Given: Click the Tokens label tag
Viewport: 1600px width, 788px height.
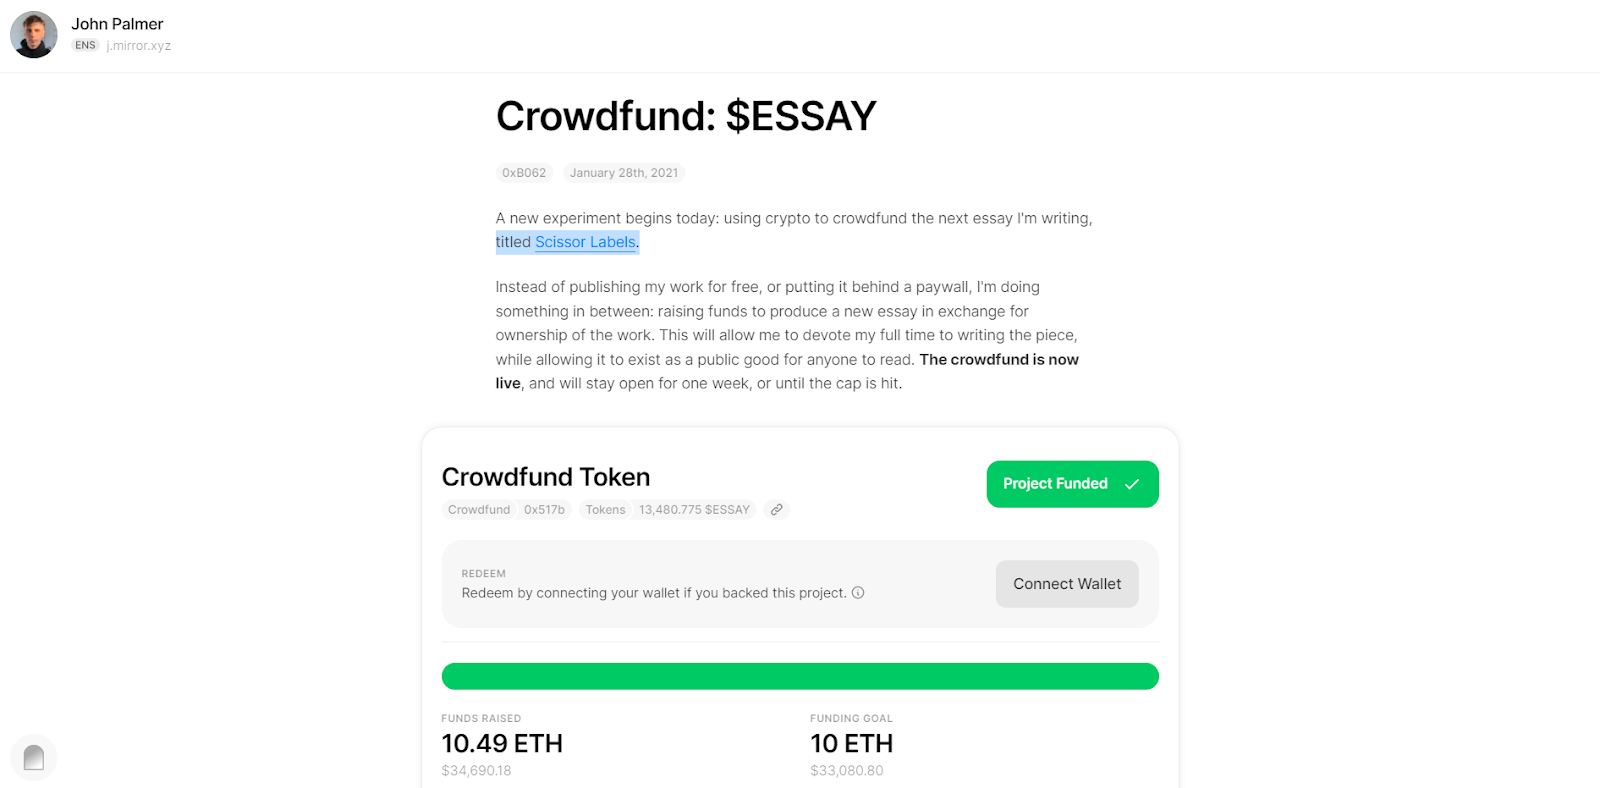Looking at the screenshot, I should [605, 510].
